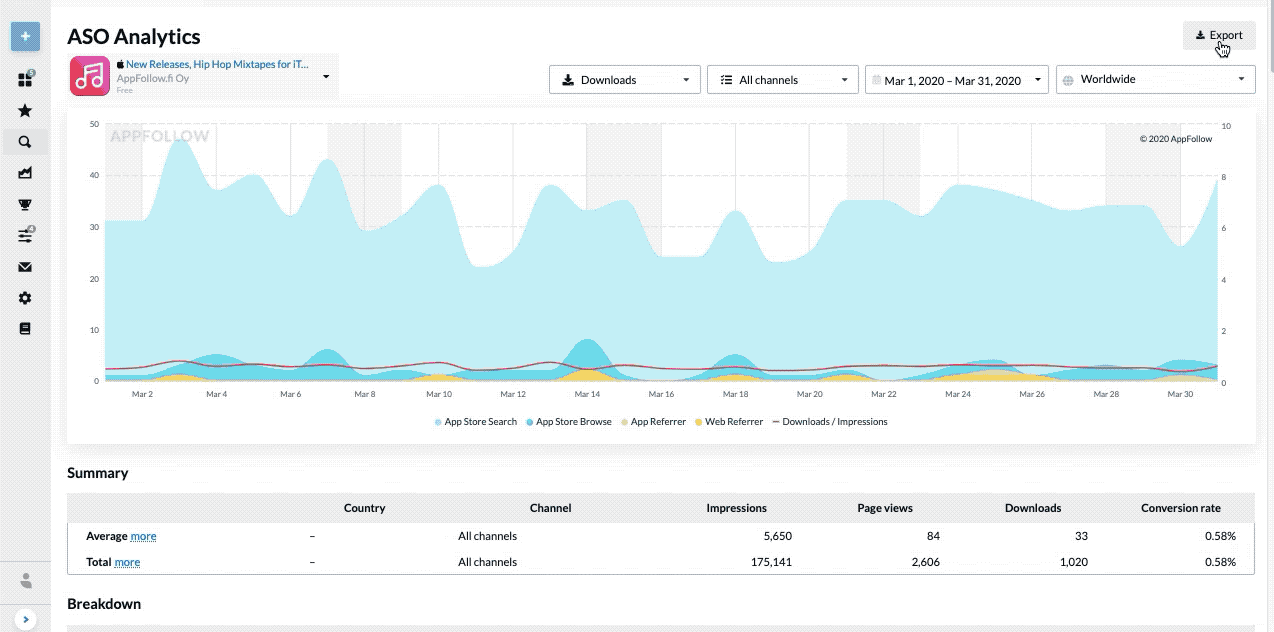The height and width of the screenshot is (632, 1274).
Task: Click the 'more' link beside Average
Action: click(143, 536)
